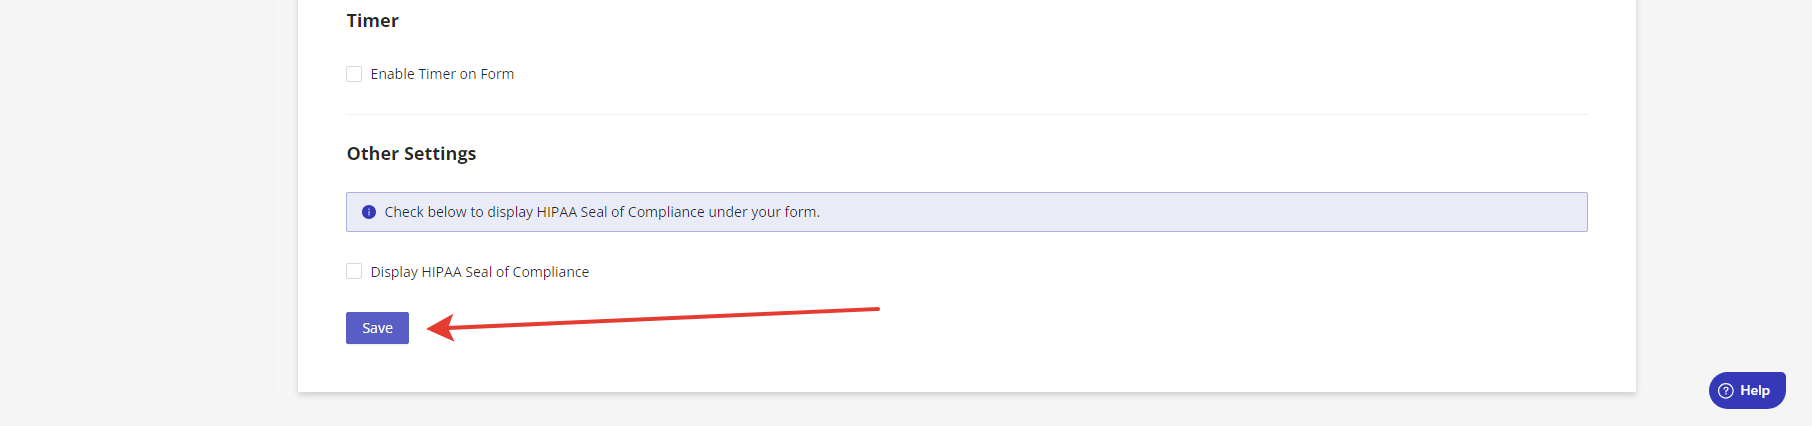Click the "Display HIPAA Seal of Compliance" label
The height and width of the screenshot is (426, 1812).
tap(480, 272)
